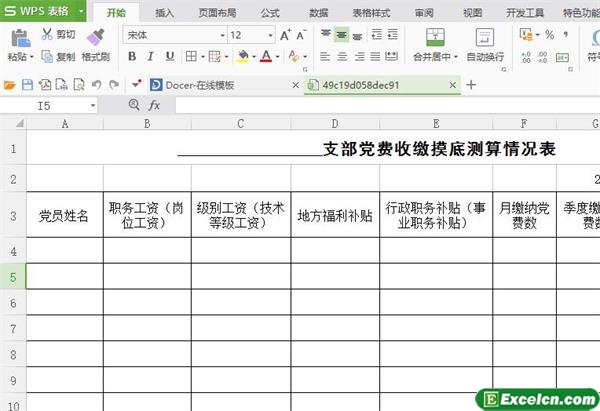This screenshot has width=600, height=411.
Task: Open file with the folder icon
Action: (10, 86)
